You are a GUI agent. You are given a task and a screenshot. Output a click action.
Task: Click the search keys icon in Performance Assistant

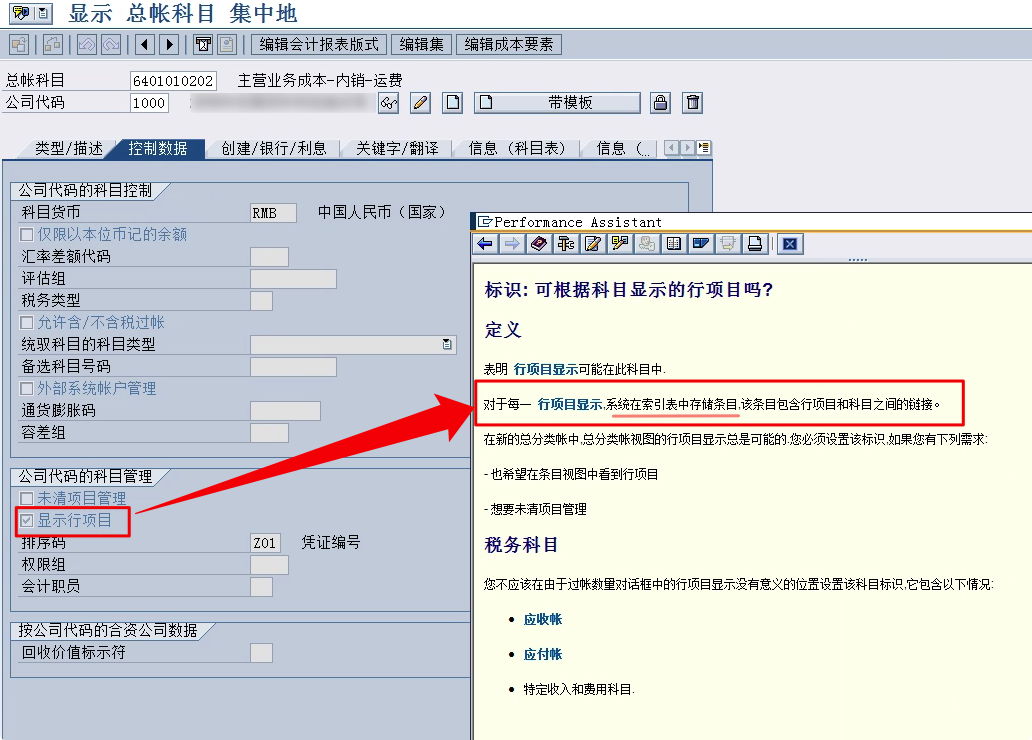tap(620, 243)
